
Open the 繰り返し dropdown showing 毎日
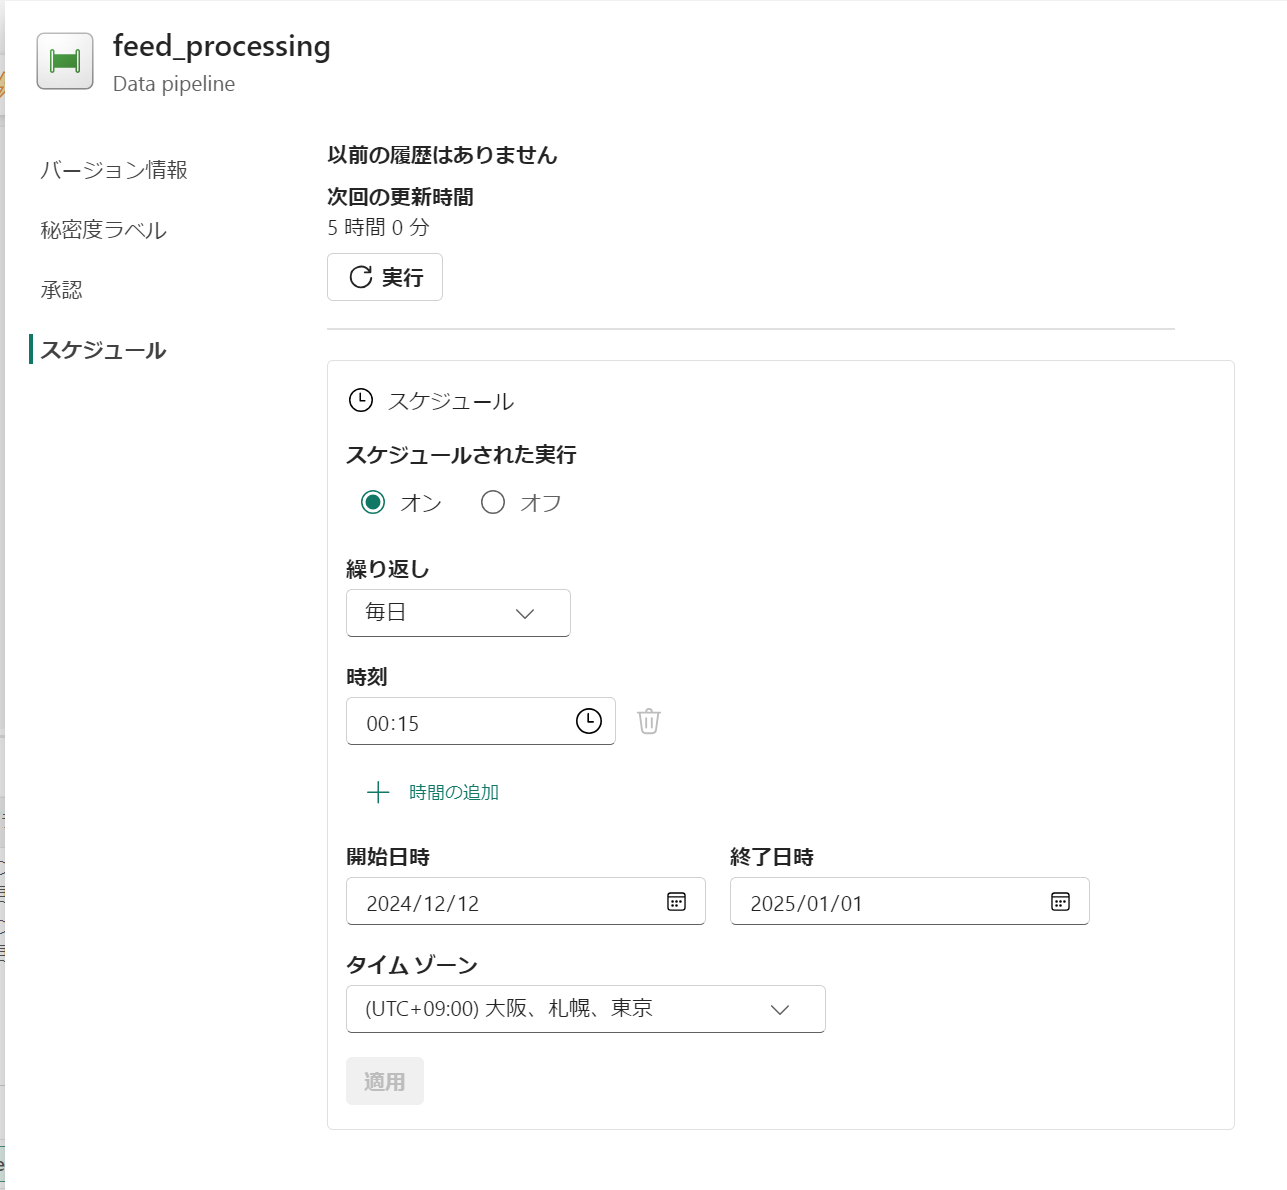click(458, 613)
